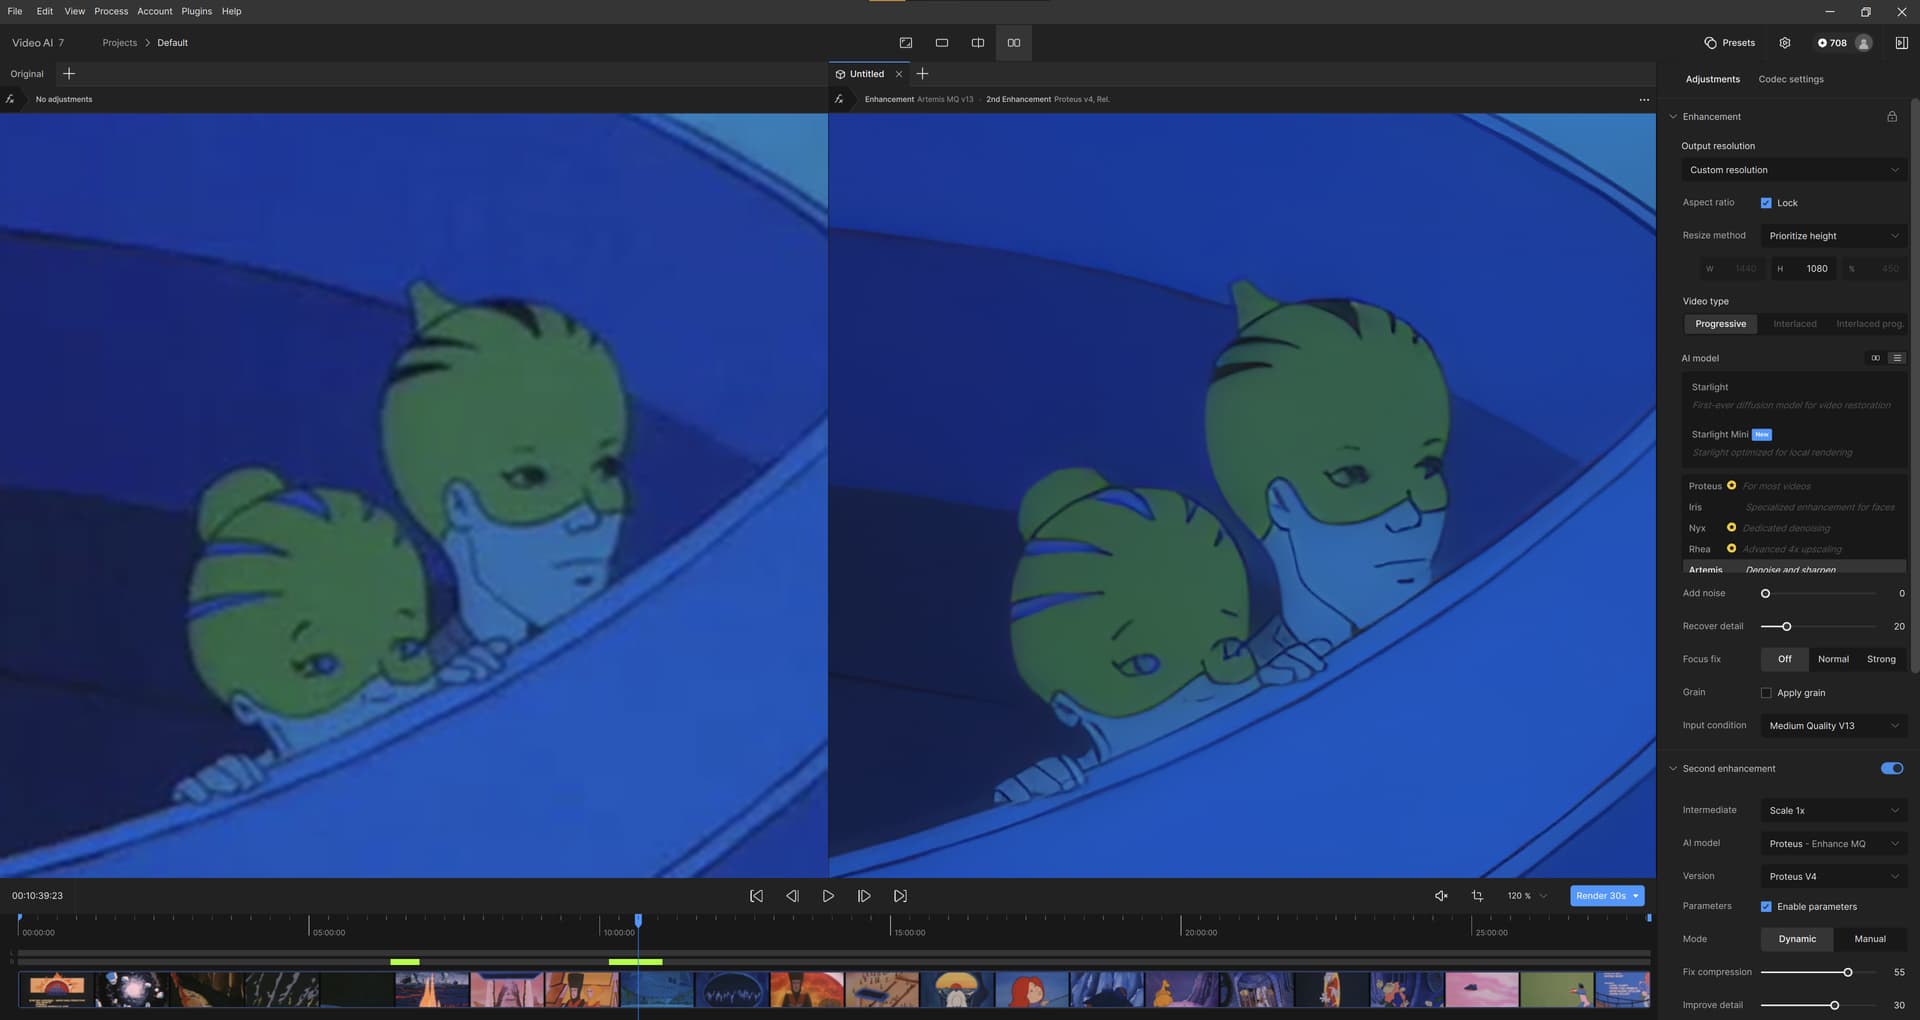Mute the preview audio
Viewport: 1920px width, 1020px height.
(1441, 896)
